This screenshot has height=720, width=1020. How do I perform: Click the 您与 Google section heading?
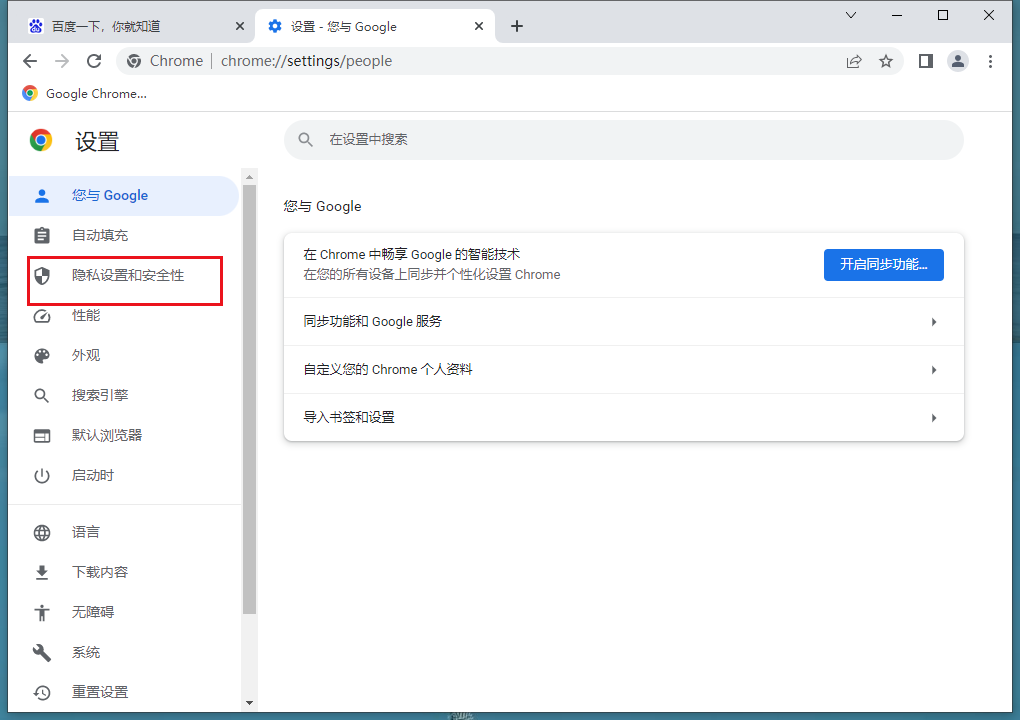point(323,207)
